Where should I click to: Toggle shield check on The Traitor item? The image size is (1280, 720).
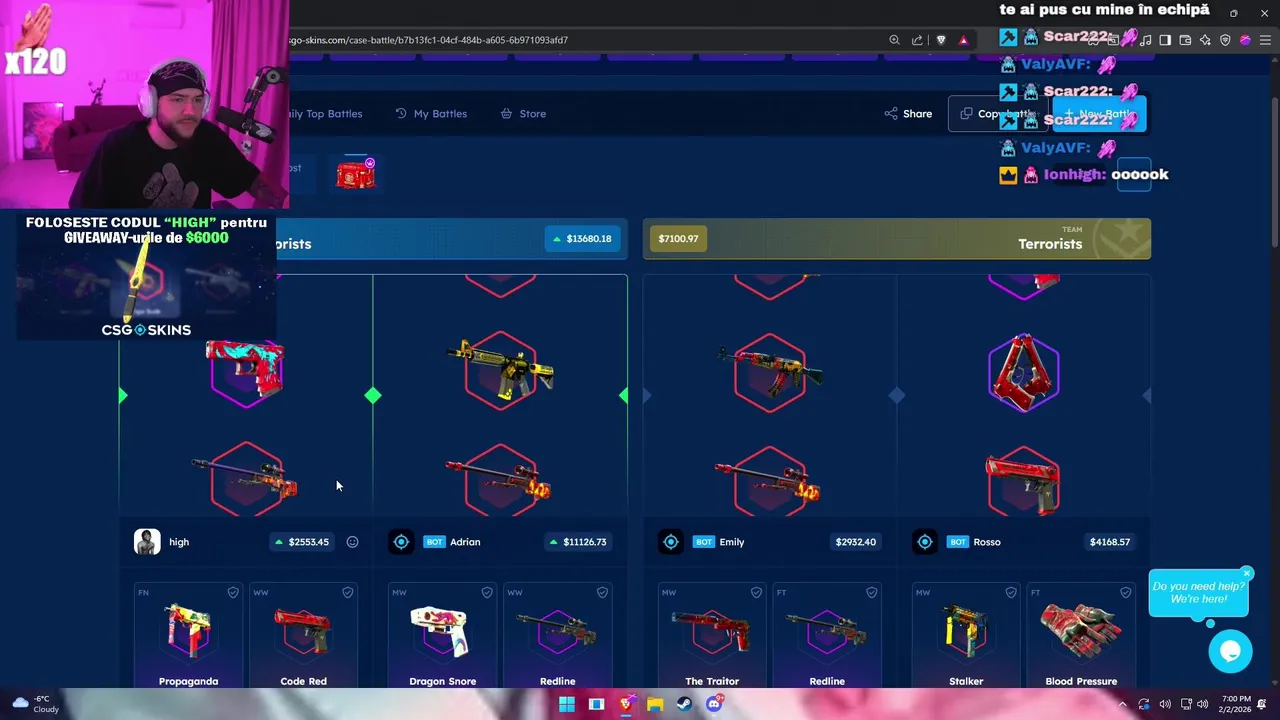[x=756, y=593]
